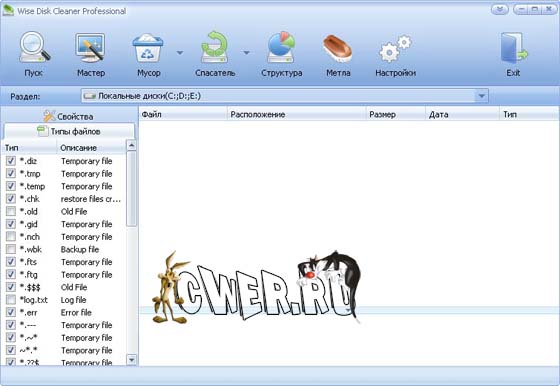The width and height of the screenshot is (560, 386).
Task: Enable the *.old file type checkbox
Action: pos(11,211)
